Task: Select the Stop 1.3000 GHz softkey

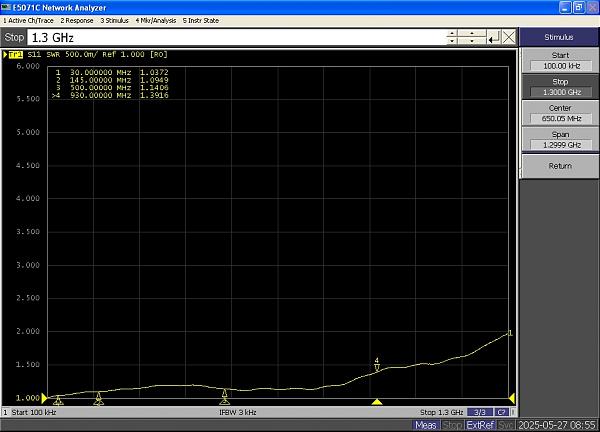Action: (x=560, y=87)
